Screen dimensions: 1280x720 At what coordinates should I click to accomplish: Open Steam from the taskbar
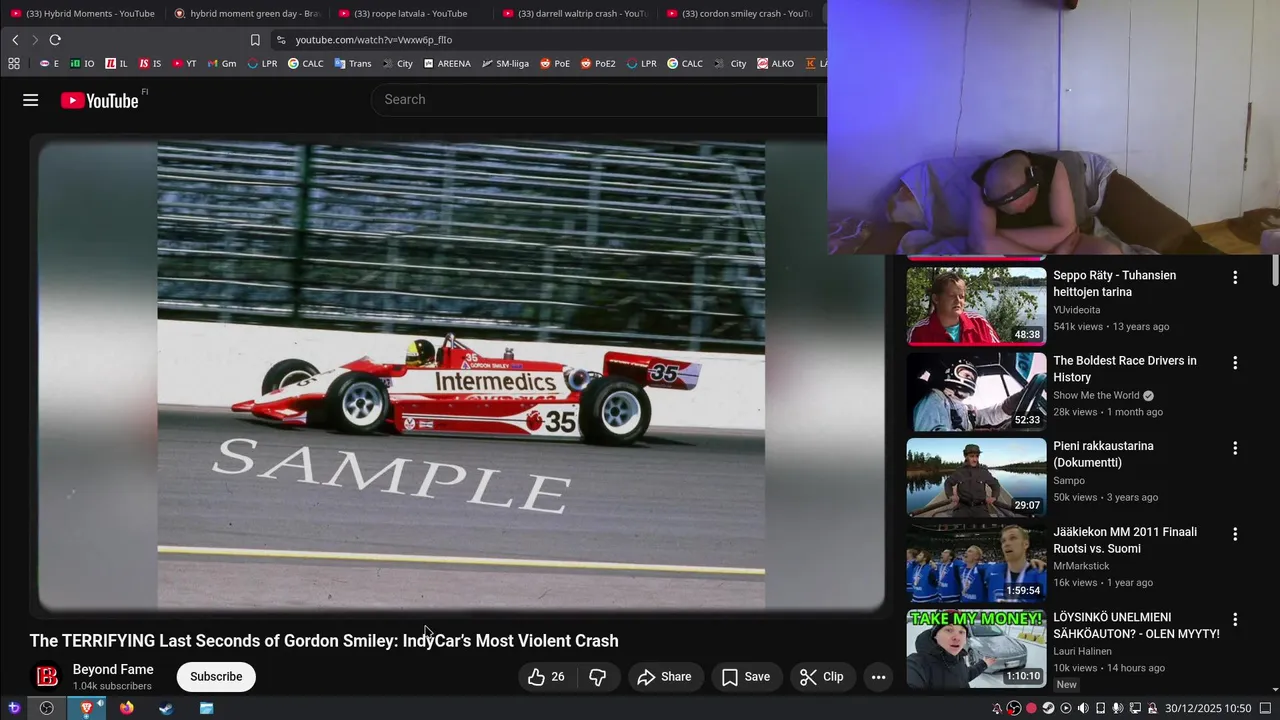[x=166, y=708]
